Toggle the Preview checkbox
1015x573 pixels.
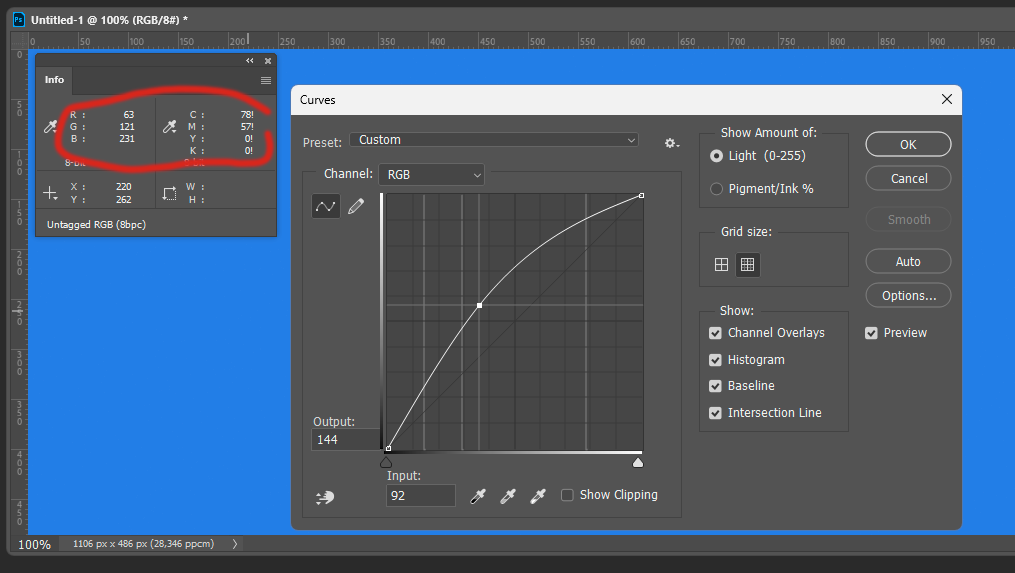coord(871,333)
